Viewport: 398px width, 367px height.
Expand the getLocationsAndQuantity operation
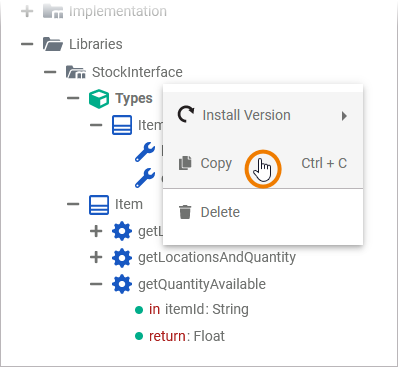tap(96, 257)
